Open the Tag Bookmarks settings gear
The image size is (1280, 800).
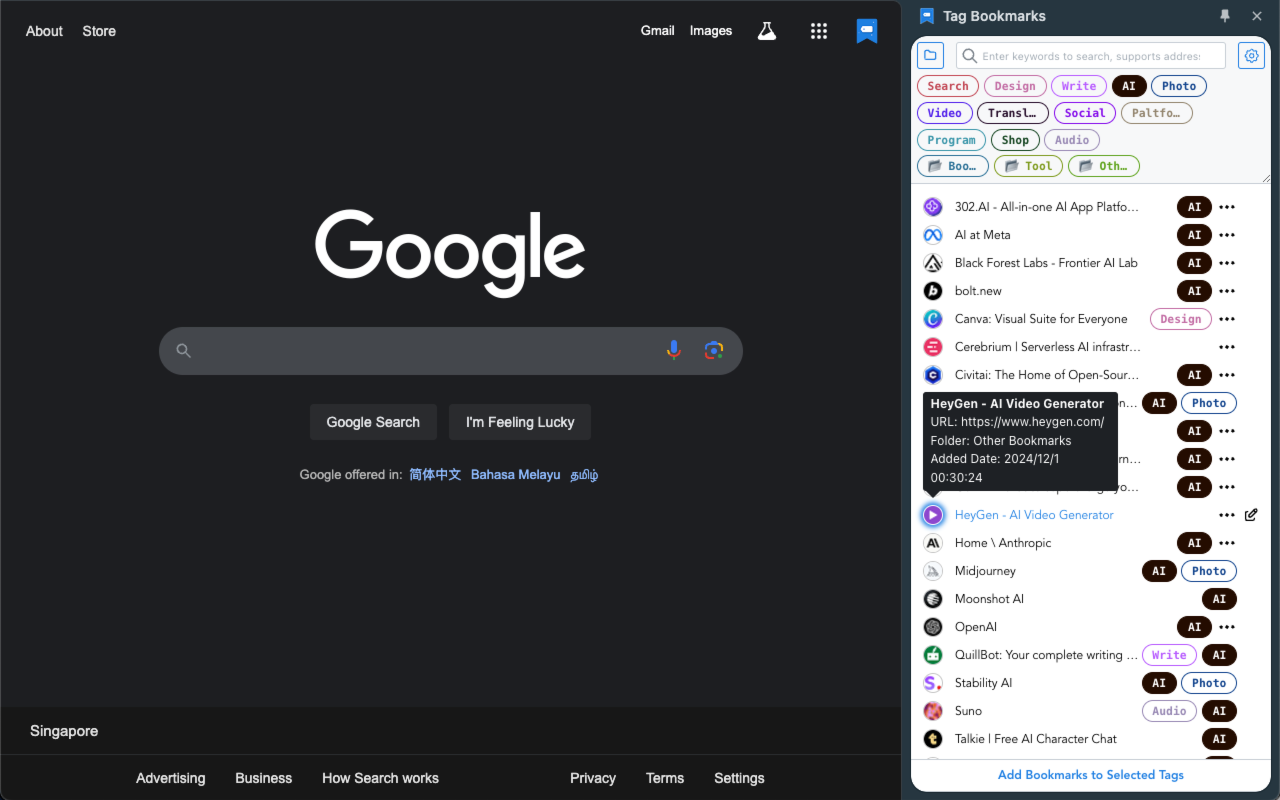[1251, 55]
